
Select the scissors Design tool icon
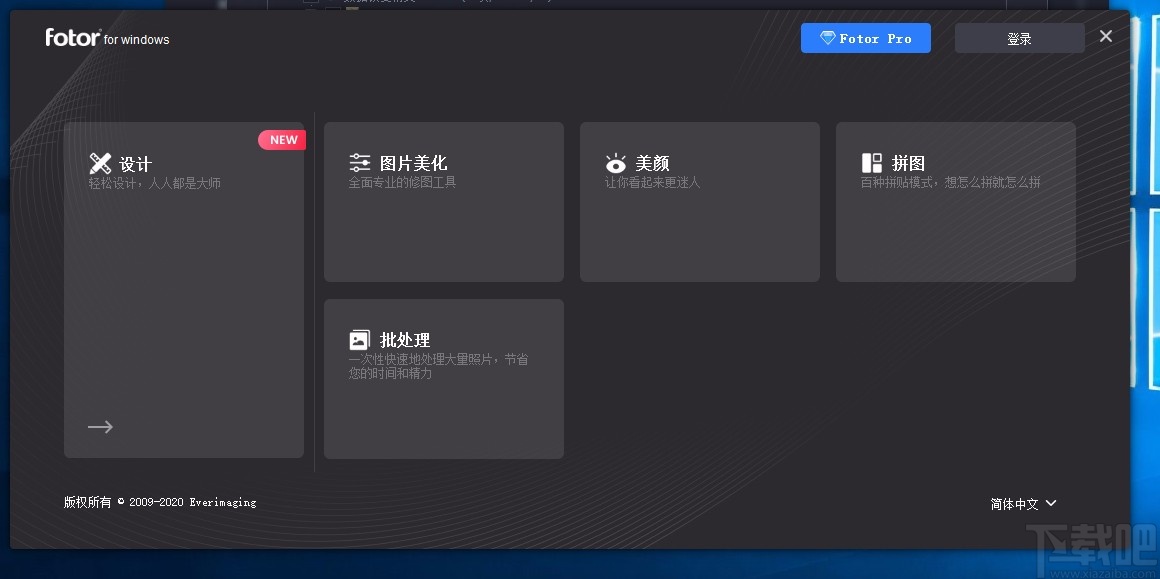pos(100,163)
